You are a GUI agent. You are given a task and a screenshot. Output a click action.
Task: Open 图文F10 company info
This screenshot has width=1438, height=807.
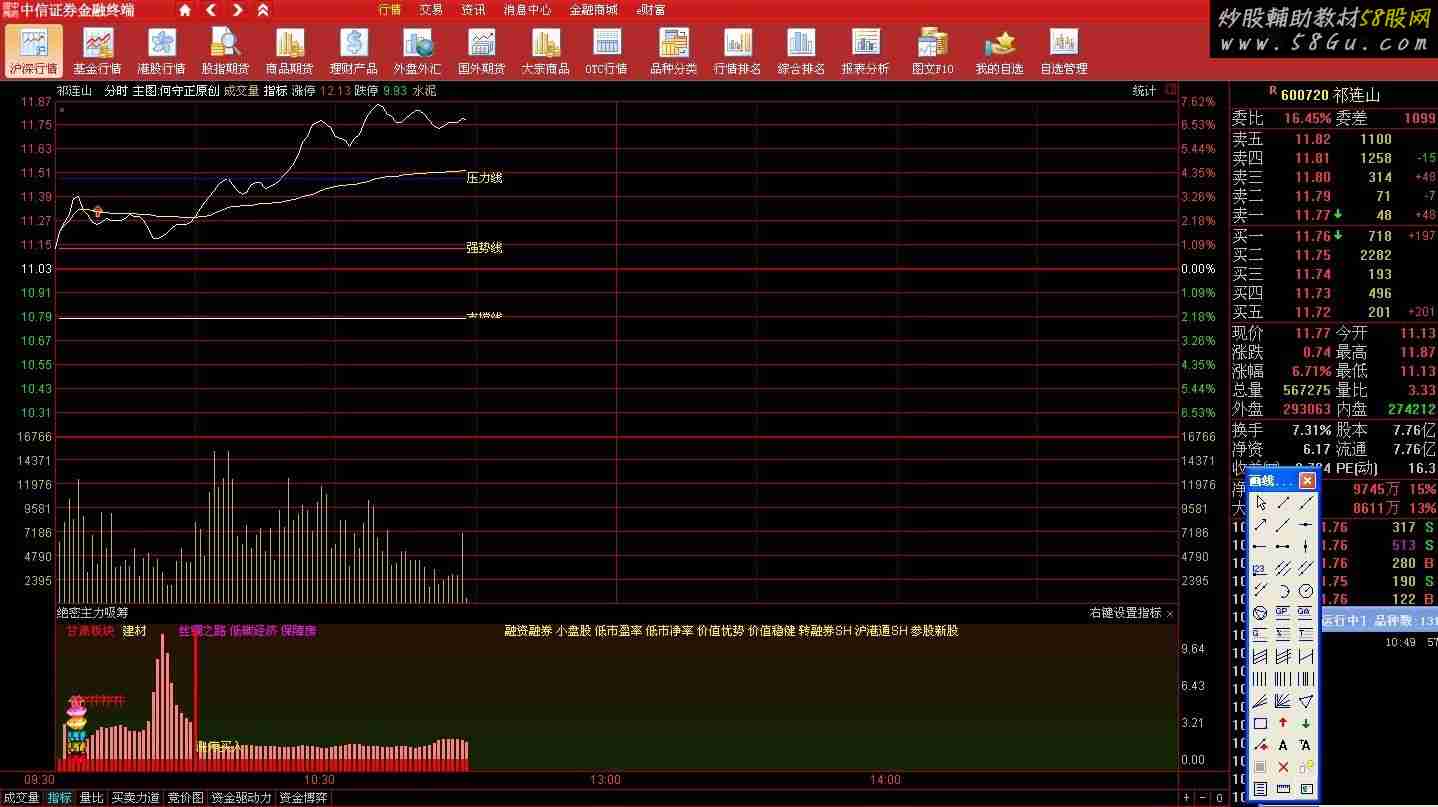[x=932, y=50]
